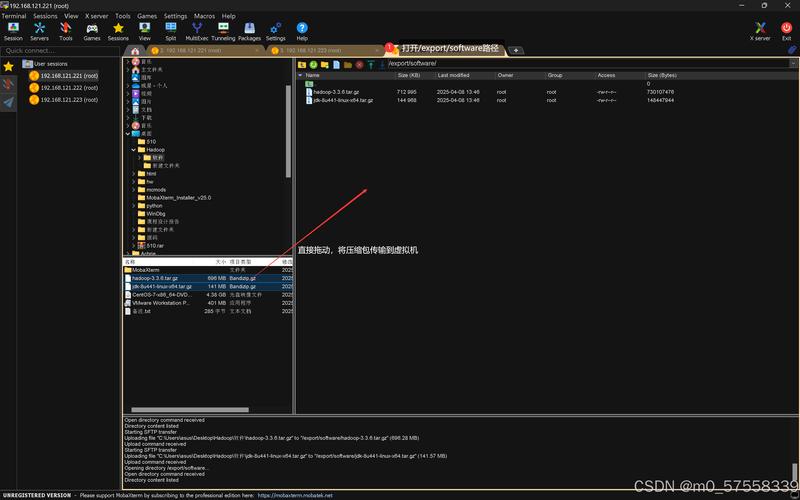Open the Servers toolbar icon

click(x=39, y=31)
